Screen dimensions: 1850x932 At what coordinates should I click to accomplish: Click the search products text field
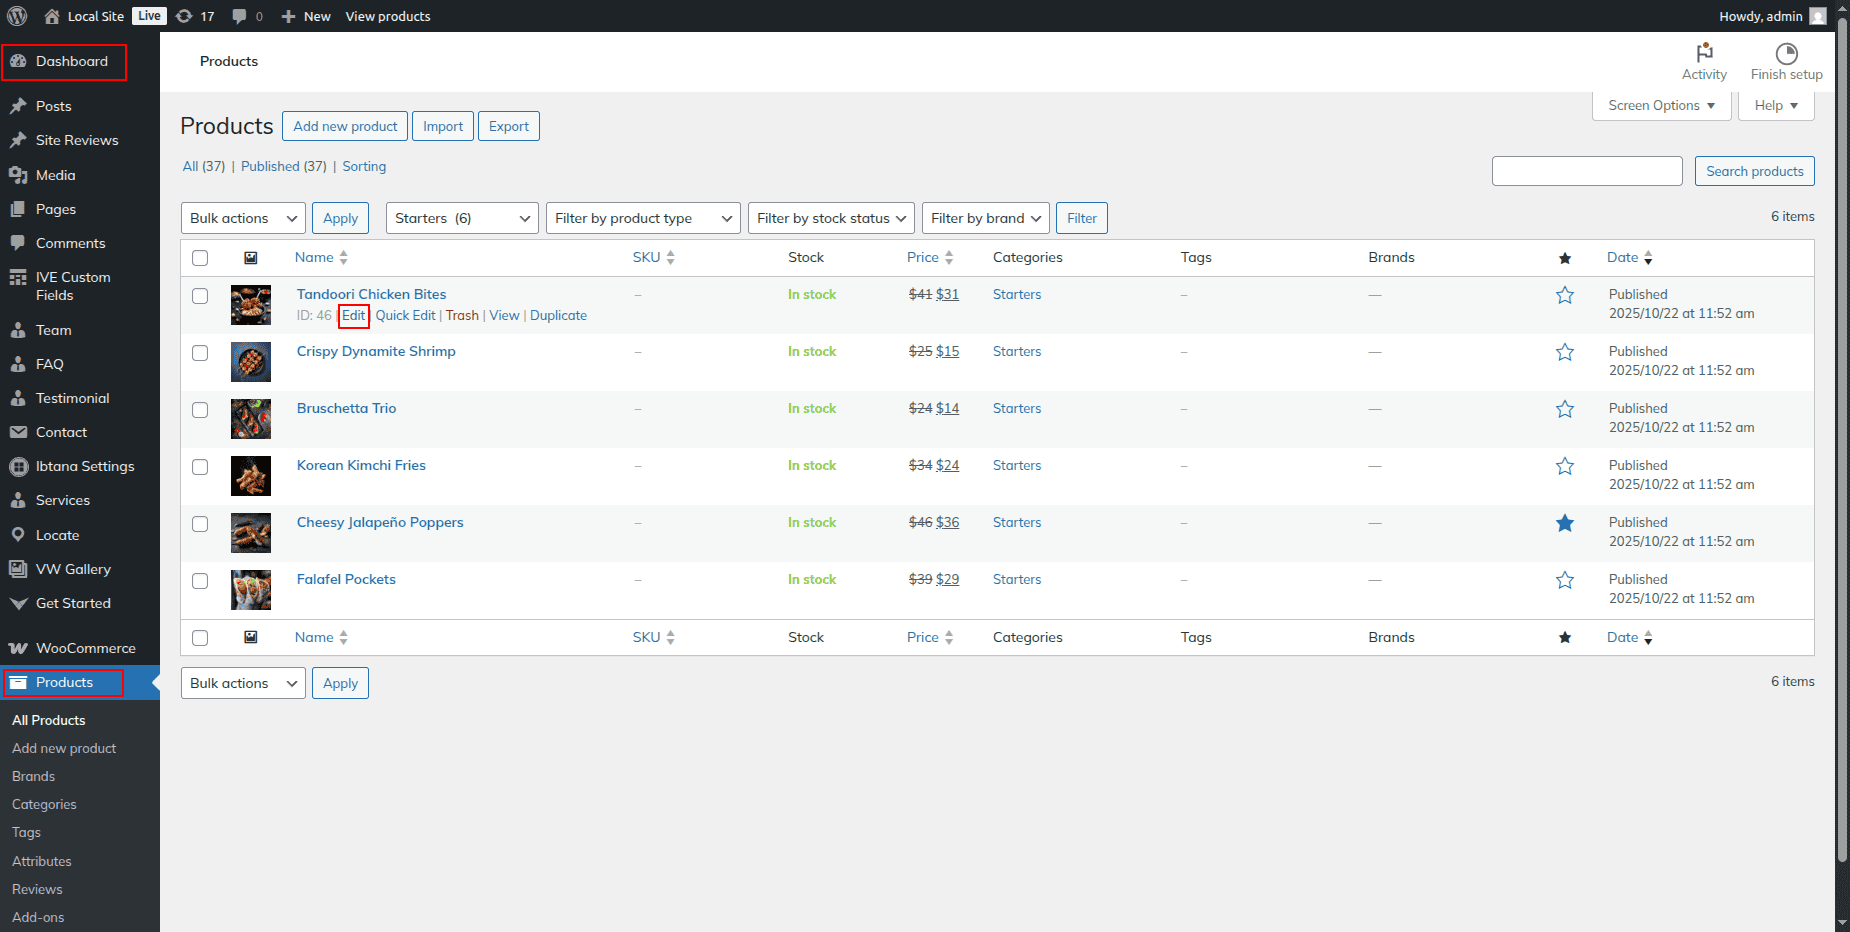tap(1587, 171)
